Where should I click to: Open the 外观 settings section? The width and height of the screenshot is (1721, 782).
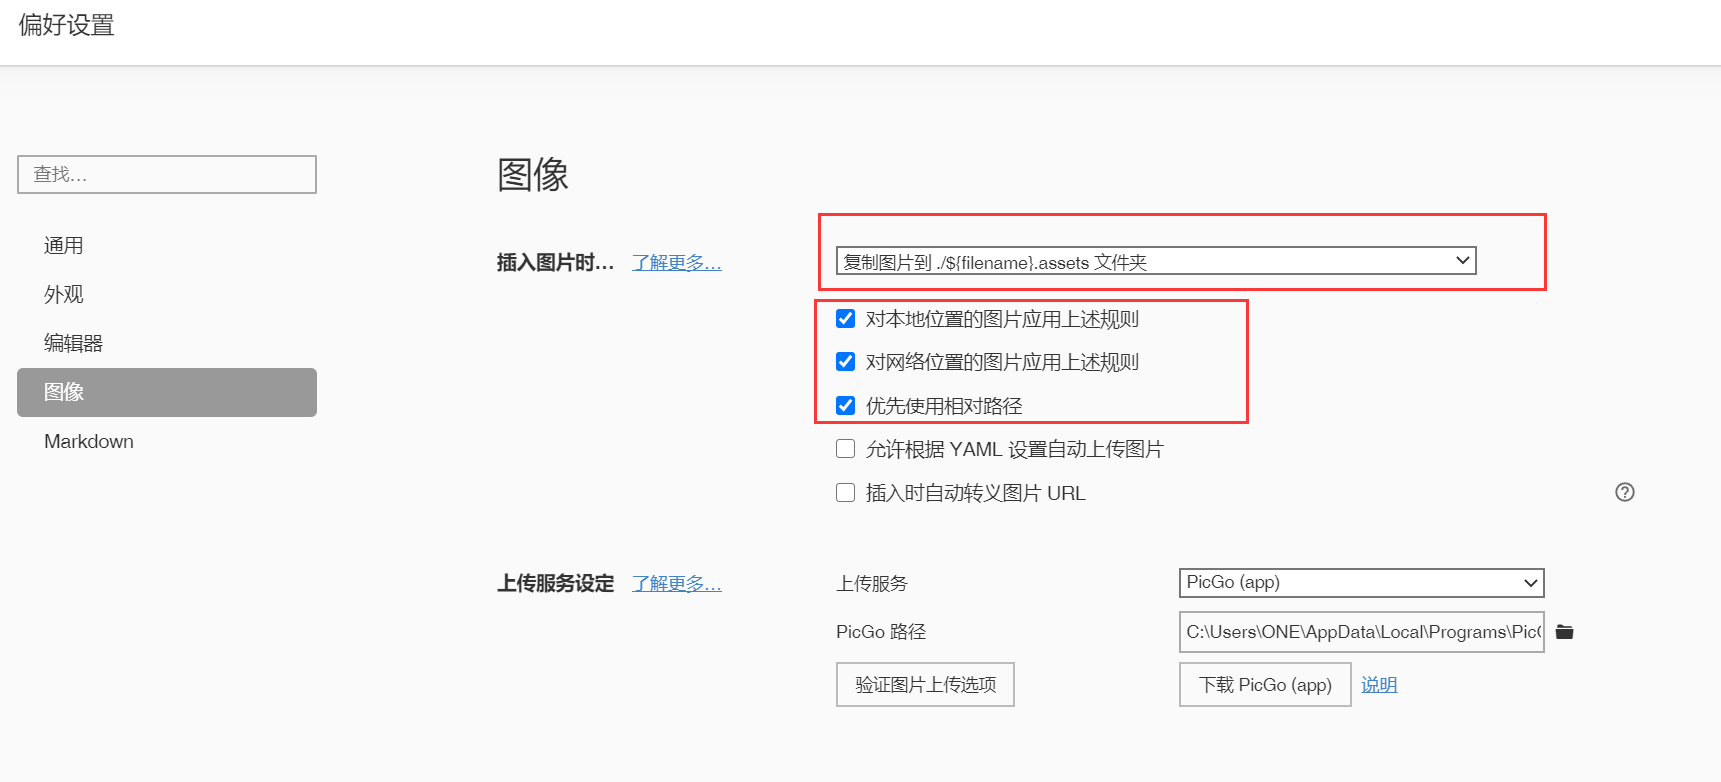point(64,295)
